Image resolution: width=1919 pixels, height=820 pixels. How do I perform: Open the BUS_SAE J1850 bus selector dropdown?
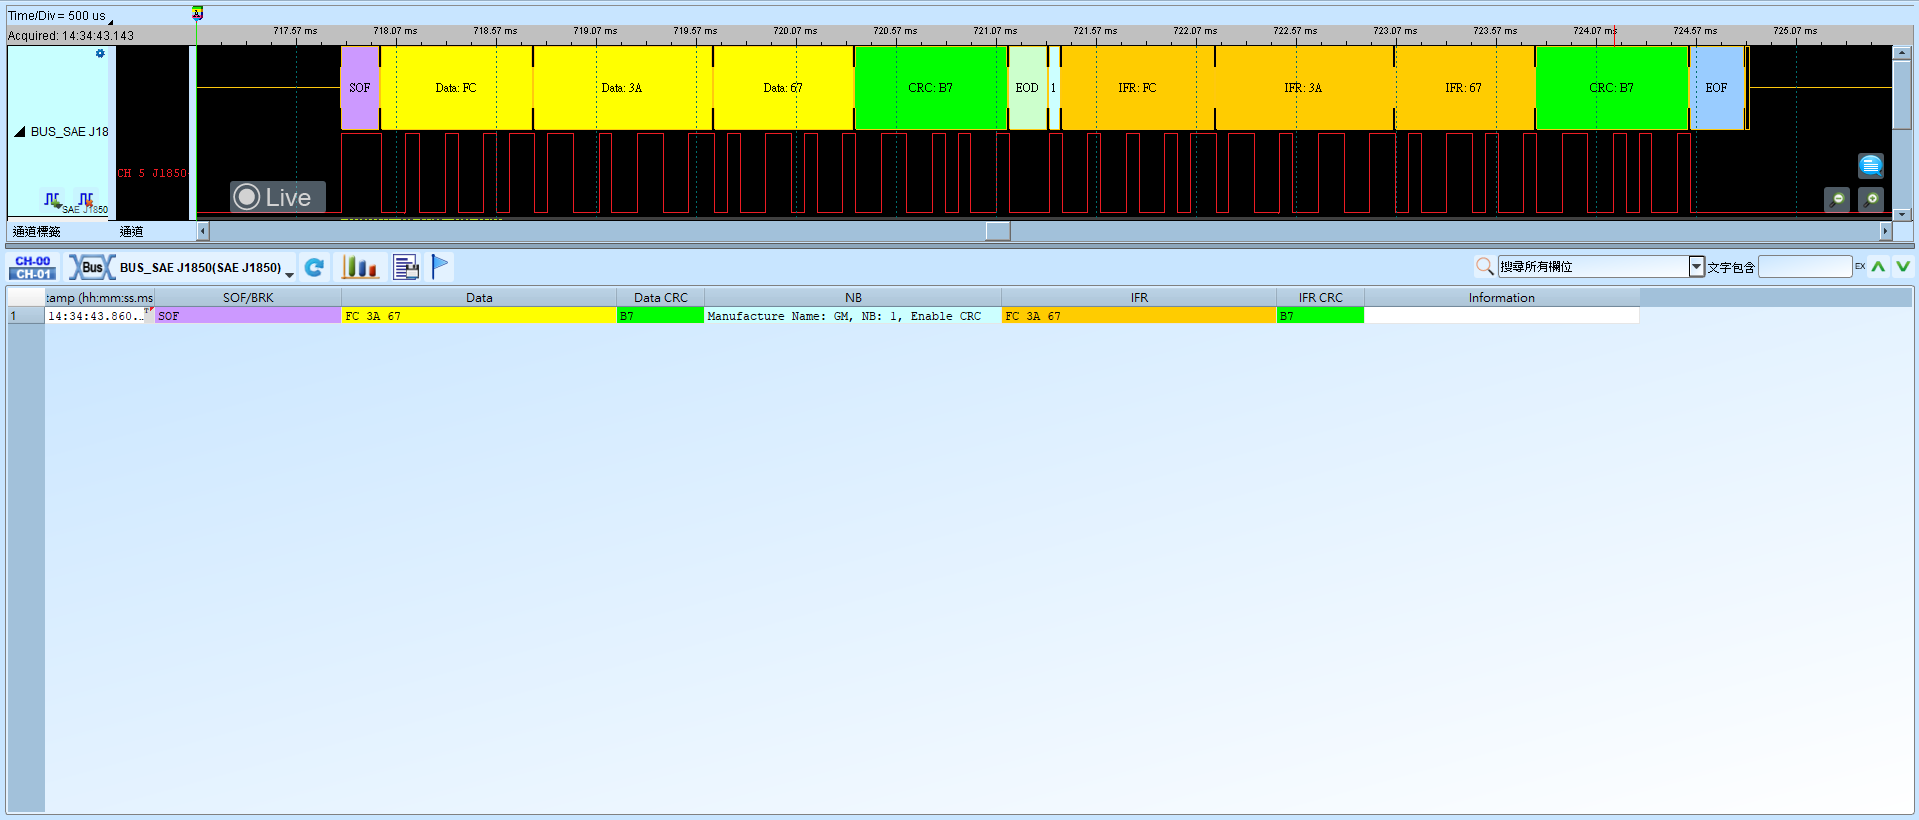coord(289,273)
